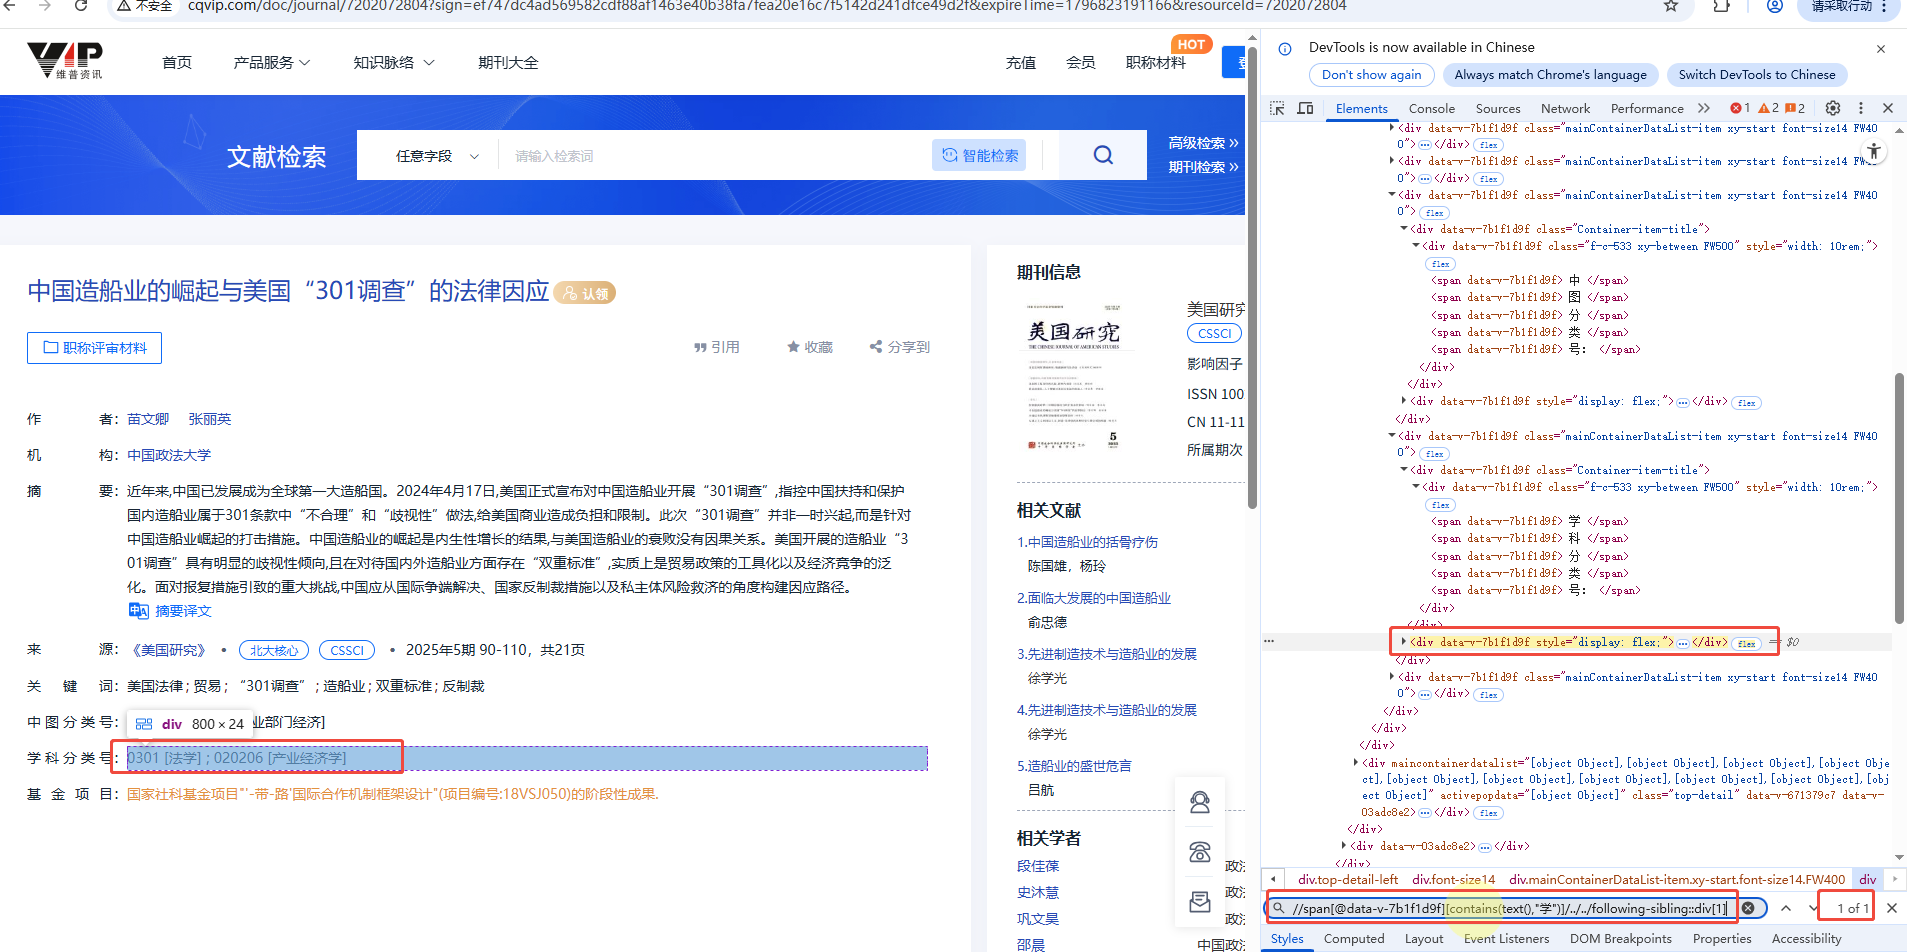Open the Performance tab
1907x952 pixels.
[1647, 108]
